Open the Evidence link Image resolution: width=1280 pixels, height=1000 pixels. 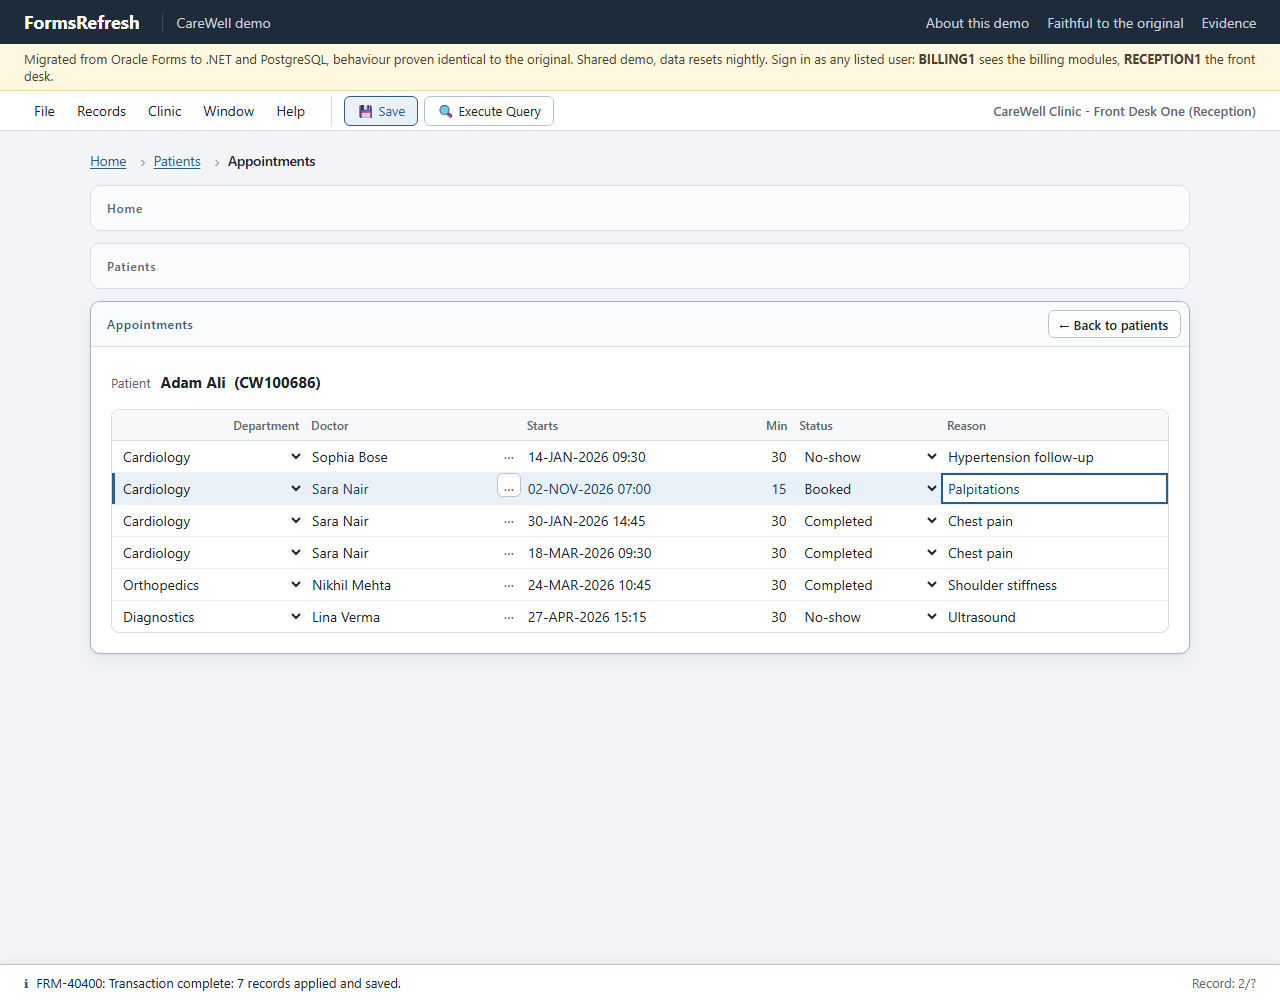click(x=1228, y=23)
